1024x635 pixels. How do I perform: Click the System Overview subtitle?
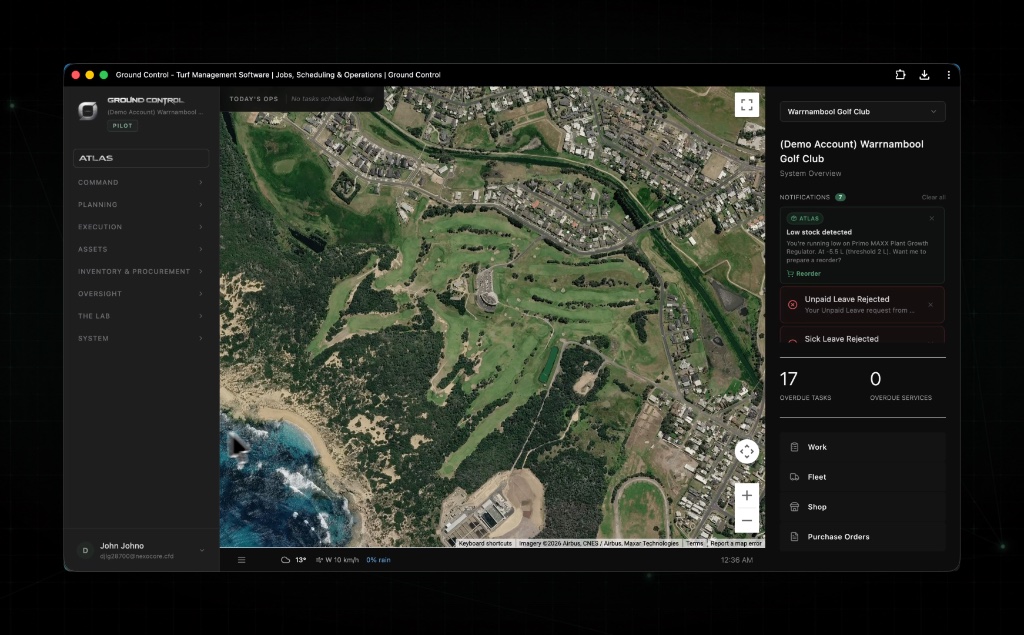[x=810, y=174]
